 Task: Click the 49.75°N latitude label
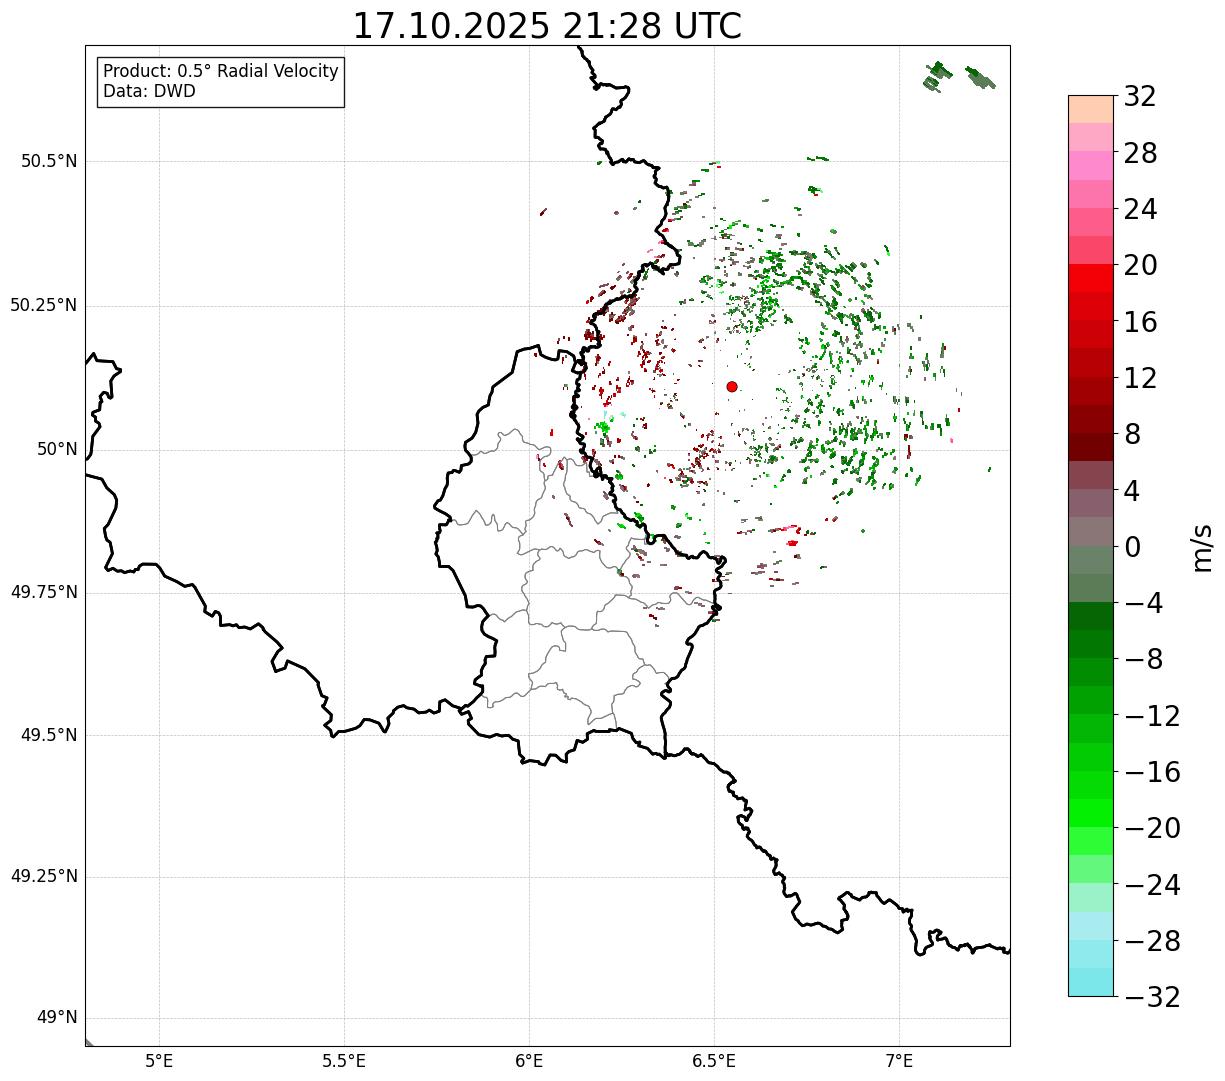[43, 592]
